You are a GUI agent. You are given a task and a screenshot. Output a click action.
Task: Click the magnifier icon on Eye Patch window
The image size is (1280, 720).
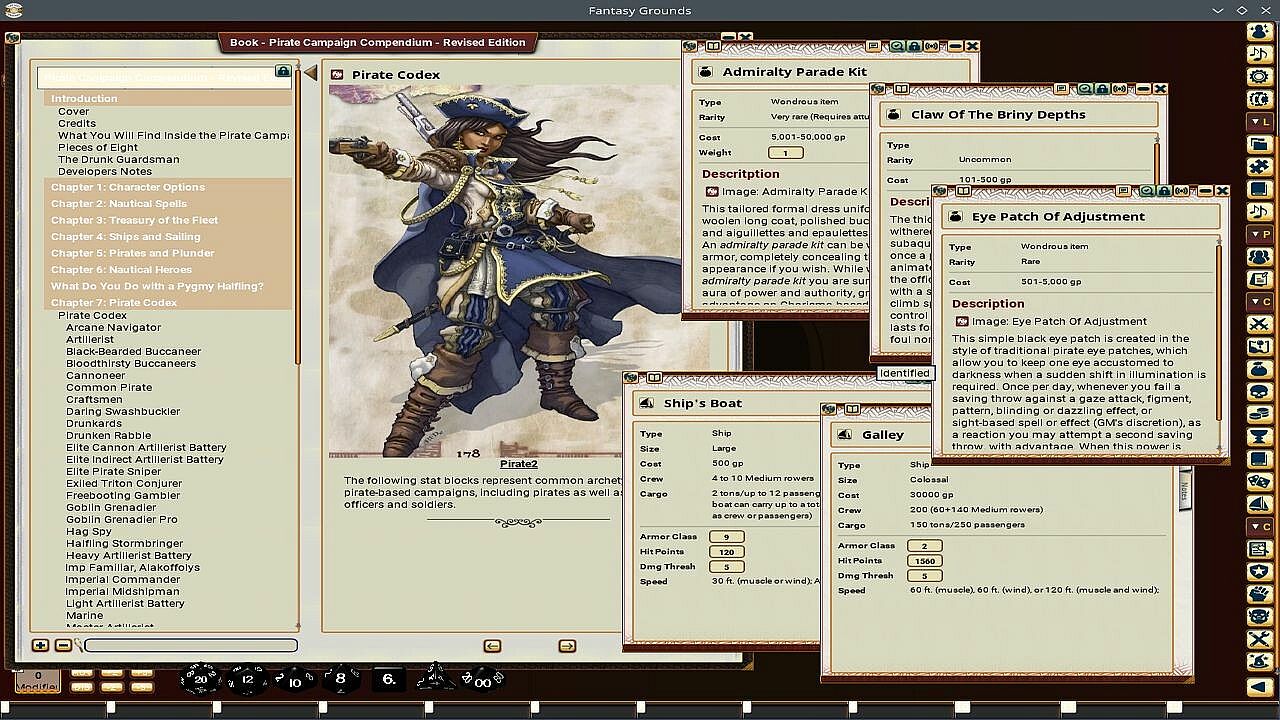pos(1146,191)
